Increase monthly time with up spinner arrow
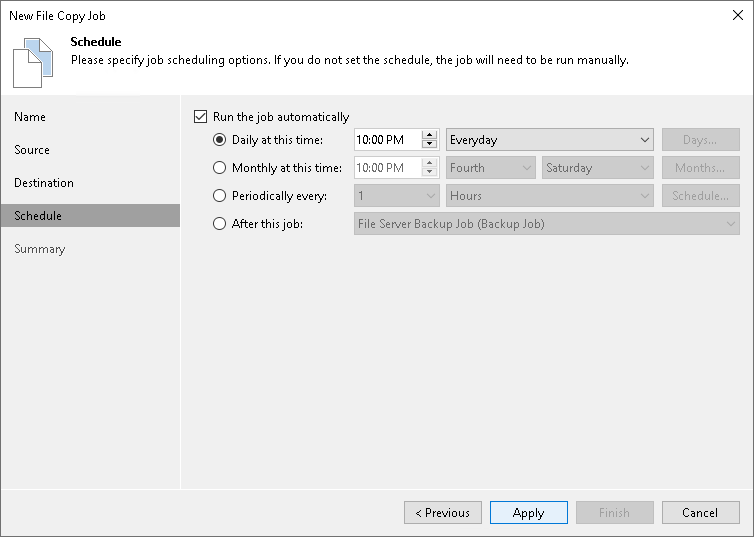754x537 pixels. [429, 162]
